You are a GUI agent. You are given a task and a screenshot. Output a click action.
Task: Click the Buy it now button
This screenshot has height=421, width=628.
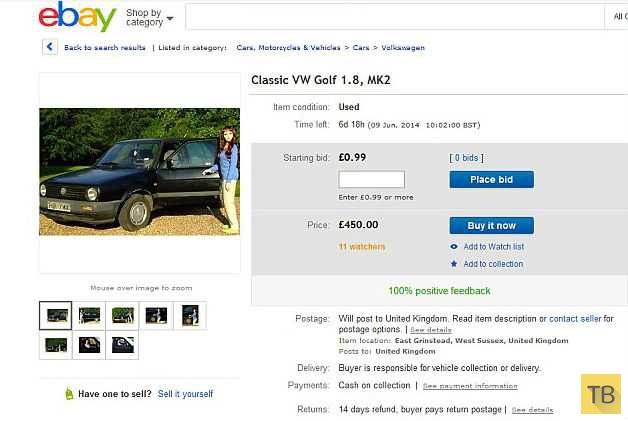(x=491, y=226)
